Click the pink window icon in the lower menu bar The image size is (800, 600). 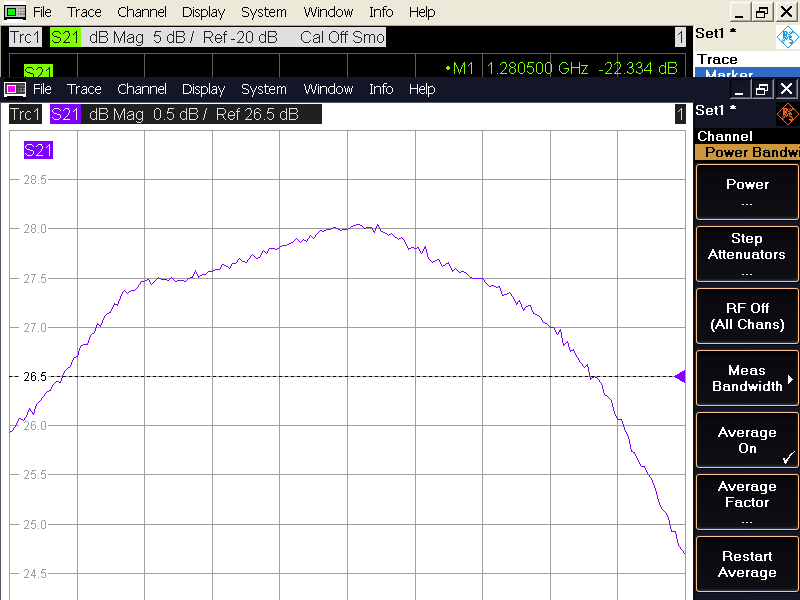pos(15,89)
